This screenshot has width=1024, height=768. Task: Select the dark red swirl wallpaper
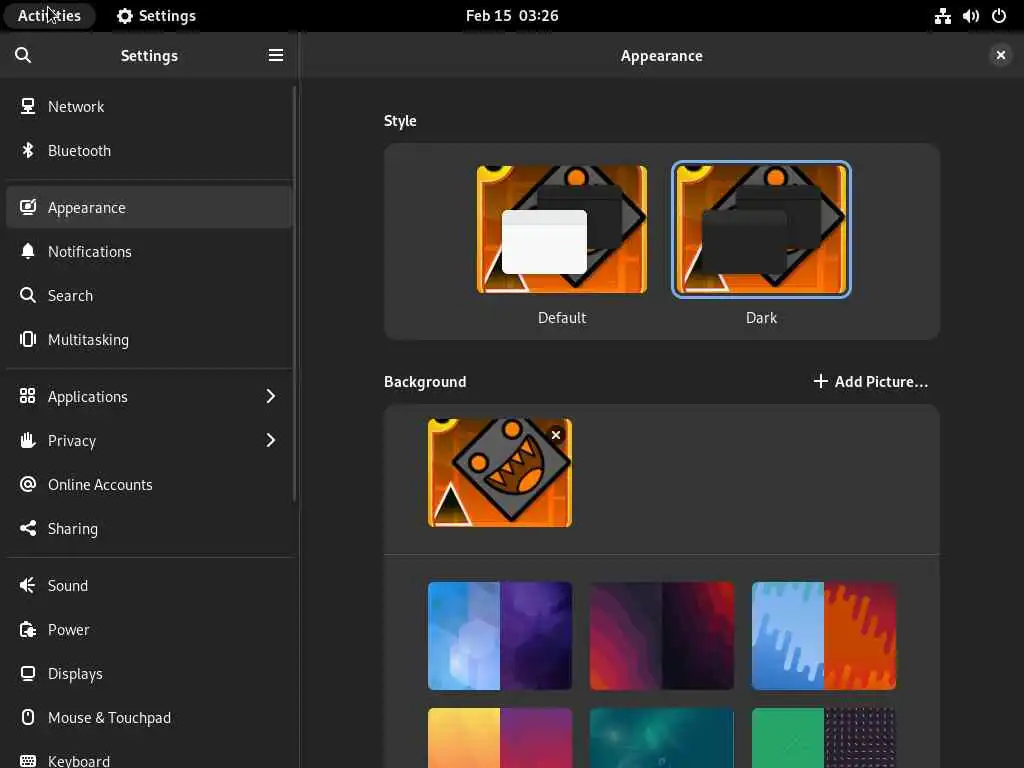(x=662, y=636)
